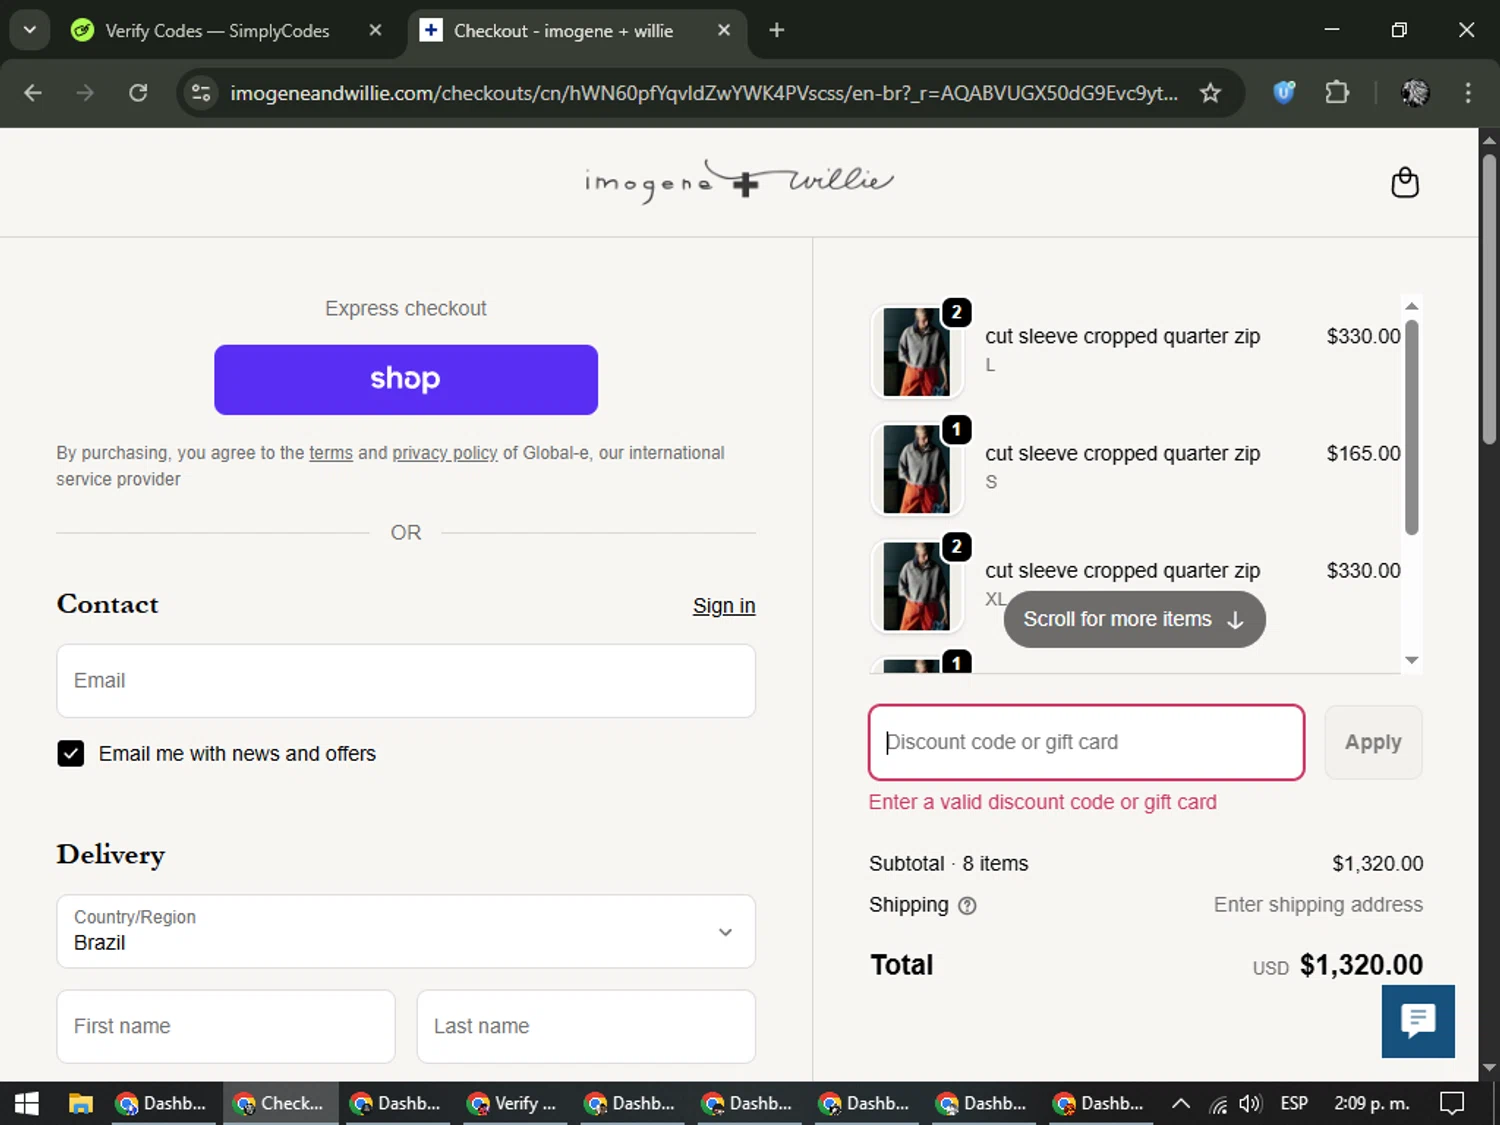The width and height of the screenshot is (1500, 1125).
Task: Open the privacy policy link
Action: [x=445, y=453]
